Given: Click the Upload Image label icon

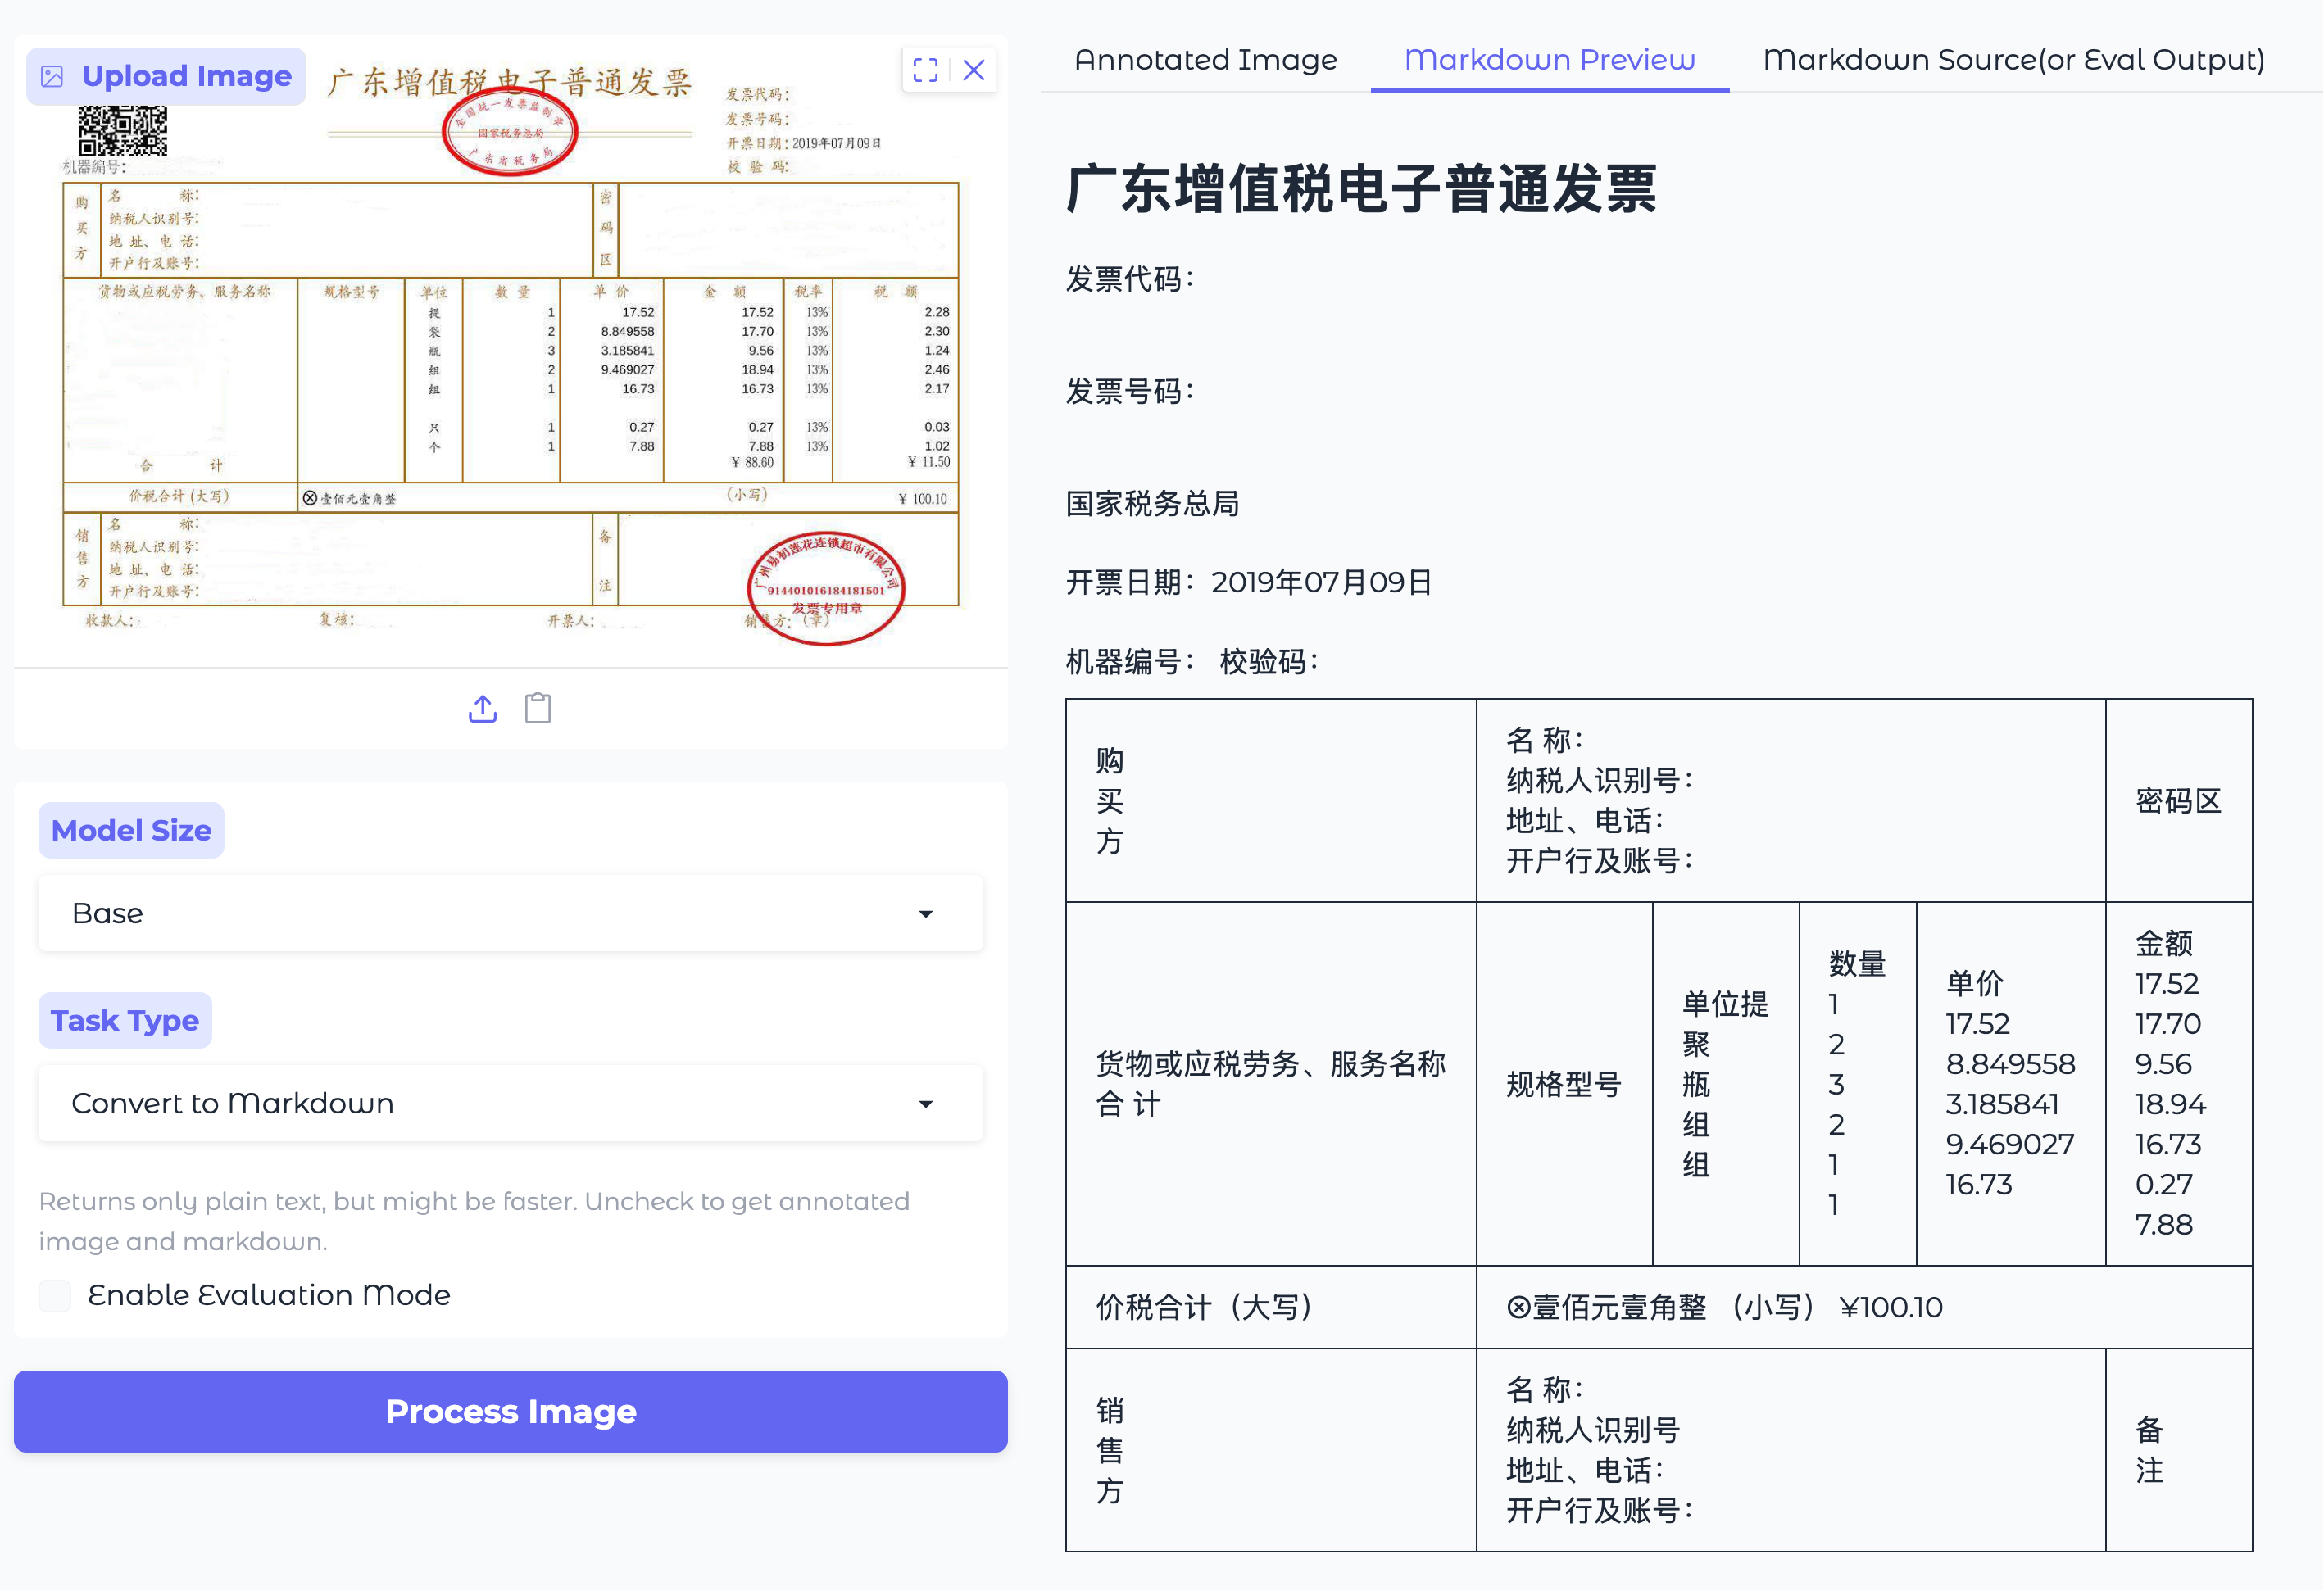Looking at the screenshot, I should point(52,77).
